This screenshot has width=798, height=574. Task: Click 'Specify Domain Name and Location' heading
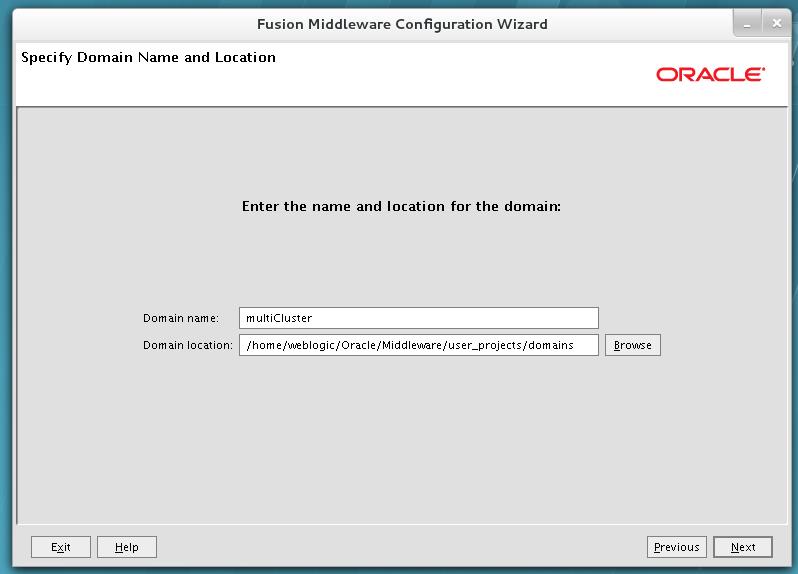pos(148,58)
